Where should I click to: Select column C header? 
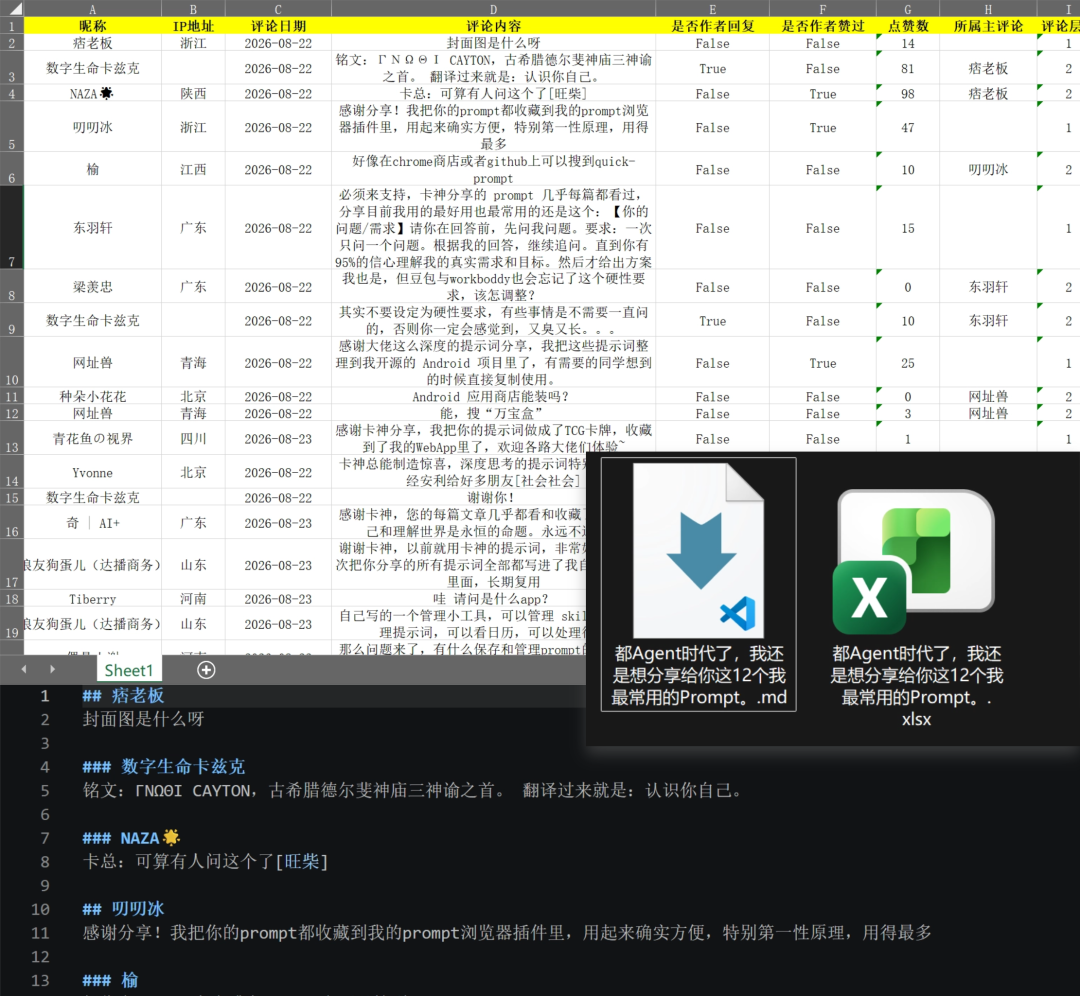pos(278,8)
